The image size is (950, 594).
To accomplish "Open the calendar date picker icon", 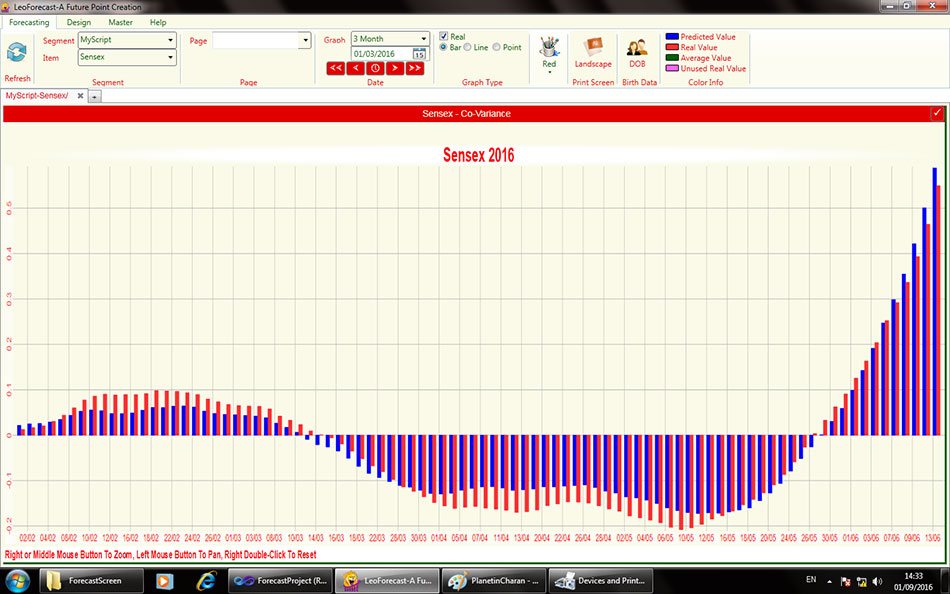I will tap(419, 54).
